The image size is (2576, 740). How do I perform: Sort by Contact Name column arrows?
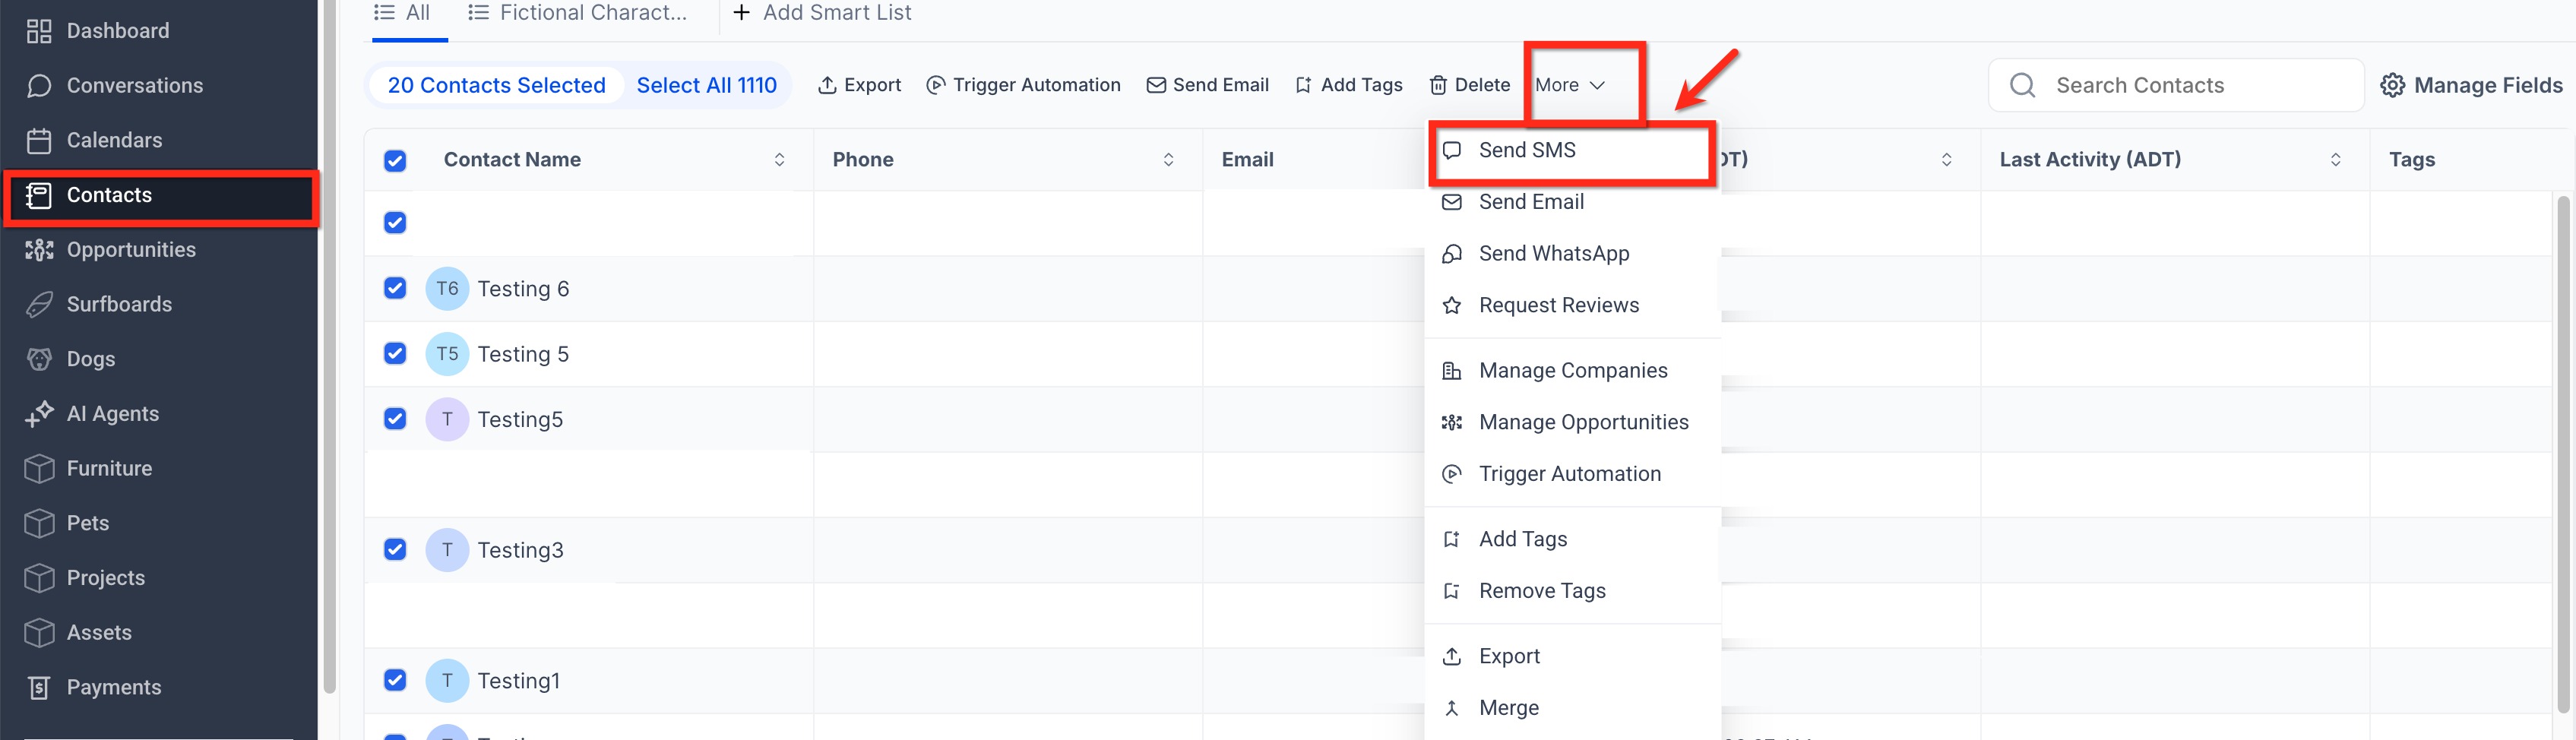point(779,160)
